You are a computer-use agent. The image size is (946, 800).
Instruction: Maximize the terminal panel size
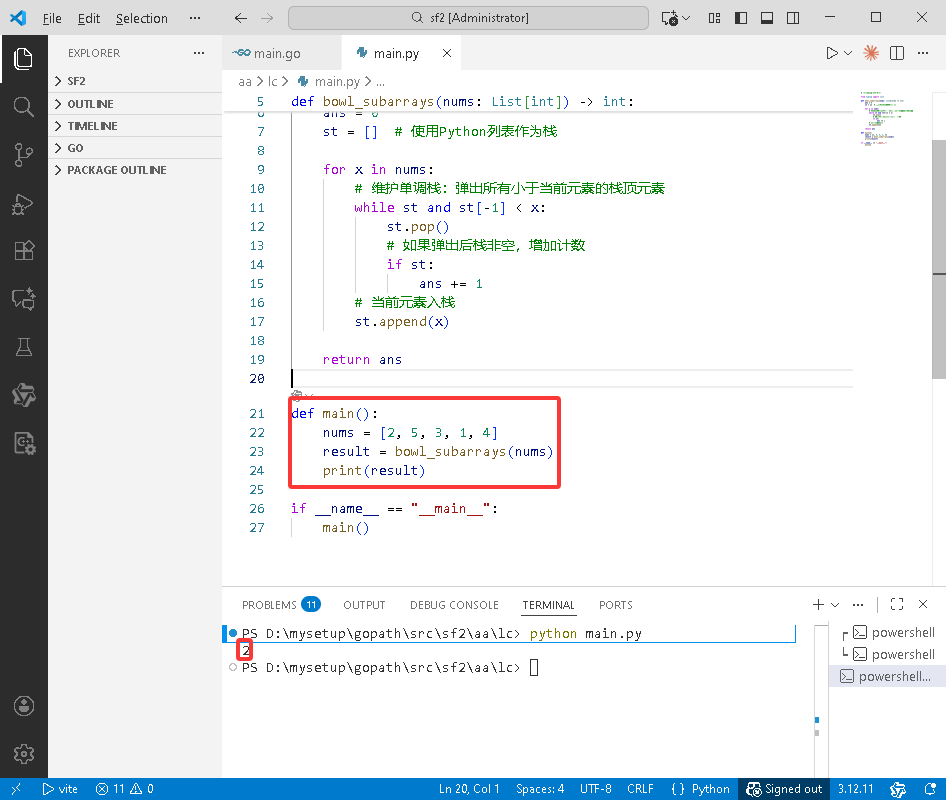pos(897,605)
